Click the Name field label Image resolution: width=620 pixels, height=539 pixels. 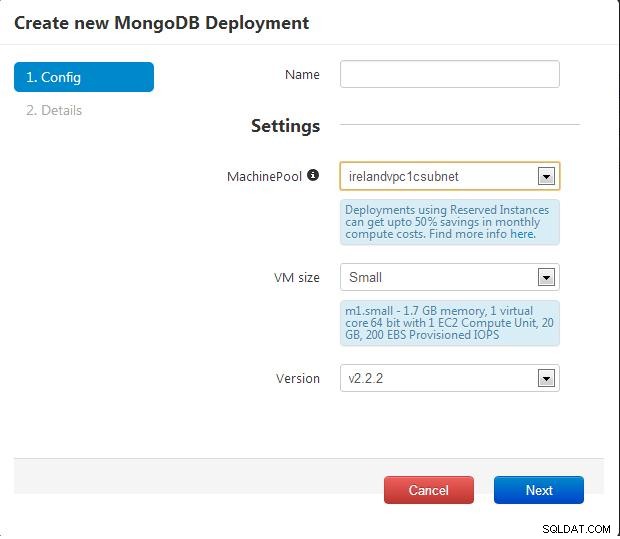point(302,74)
